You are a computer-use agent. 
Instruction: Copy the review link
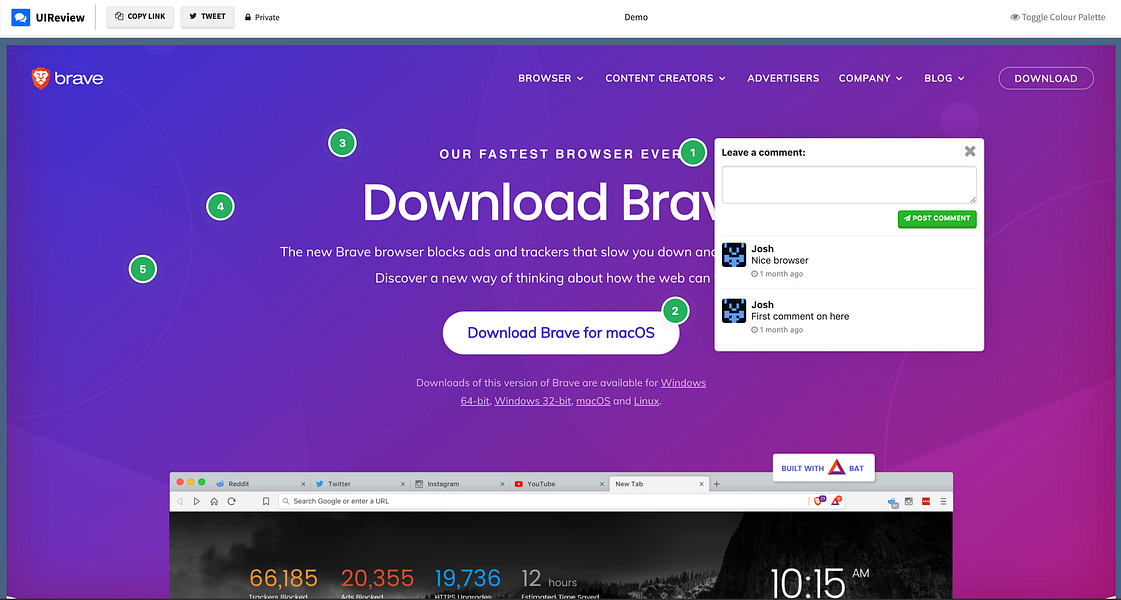pyautogui.click(x=140, y=17)
